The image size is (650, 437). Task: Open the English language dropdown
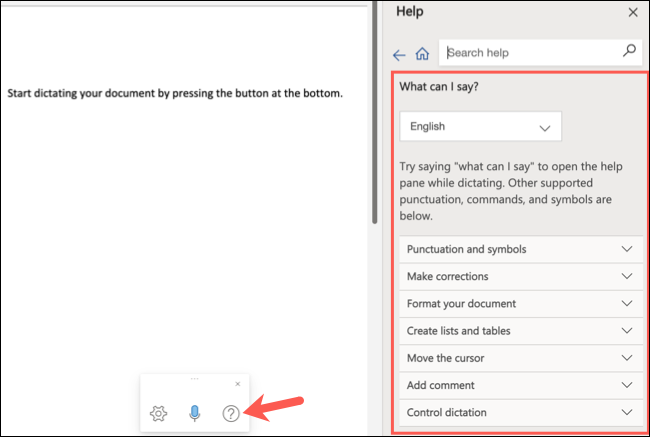tap(480, 127)
